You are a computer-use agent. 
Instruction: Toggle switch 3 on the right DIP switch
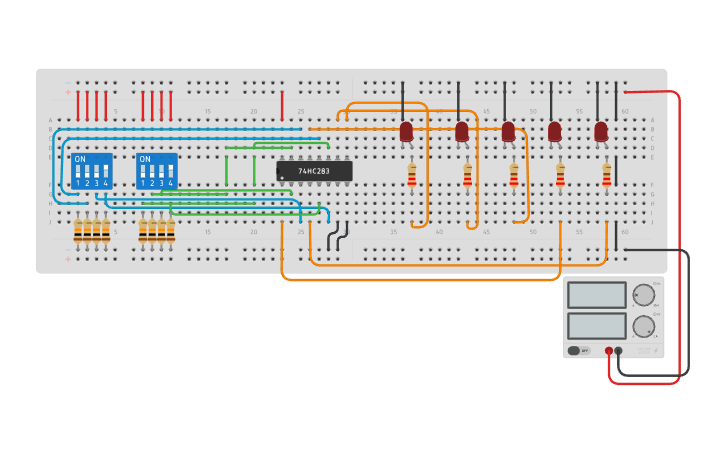(161, 171)
